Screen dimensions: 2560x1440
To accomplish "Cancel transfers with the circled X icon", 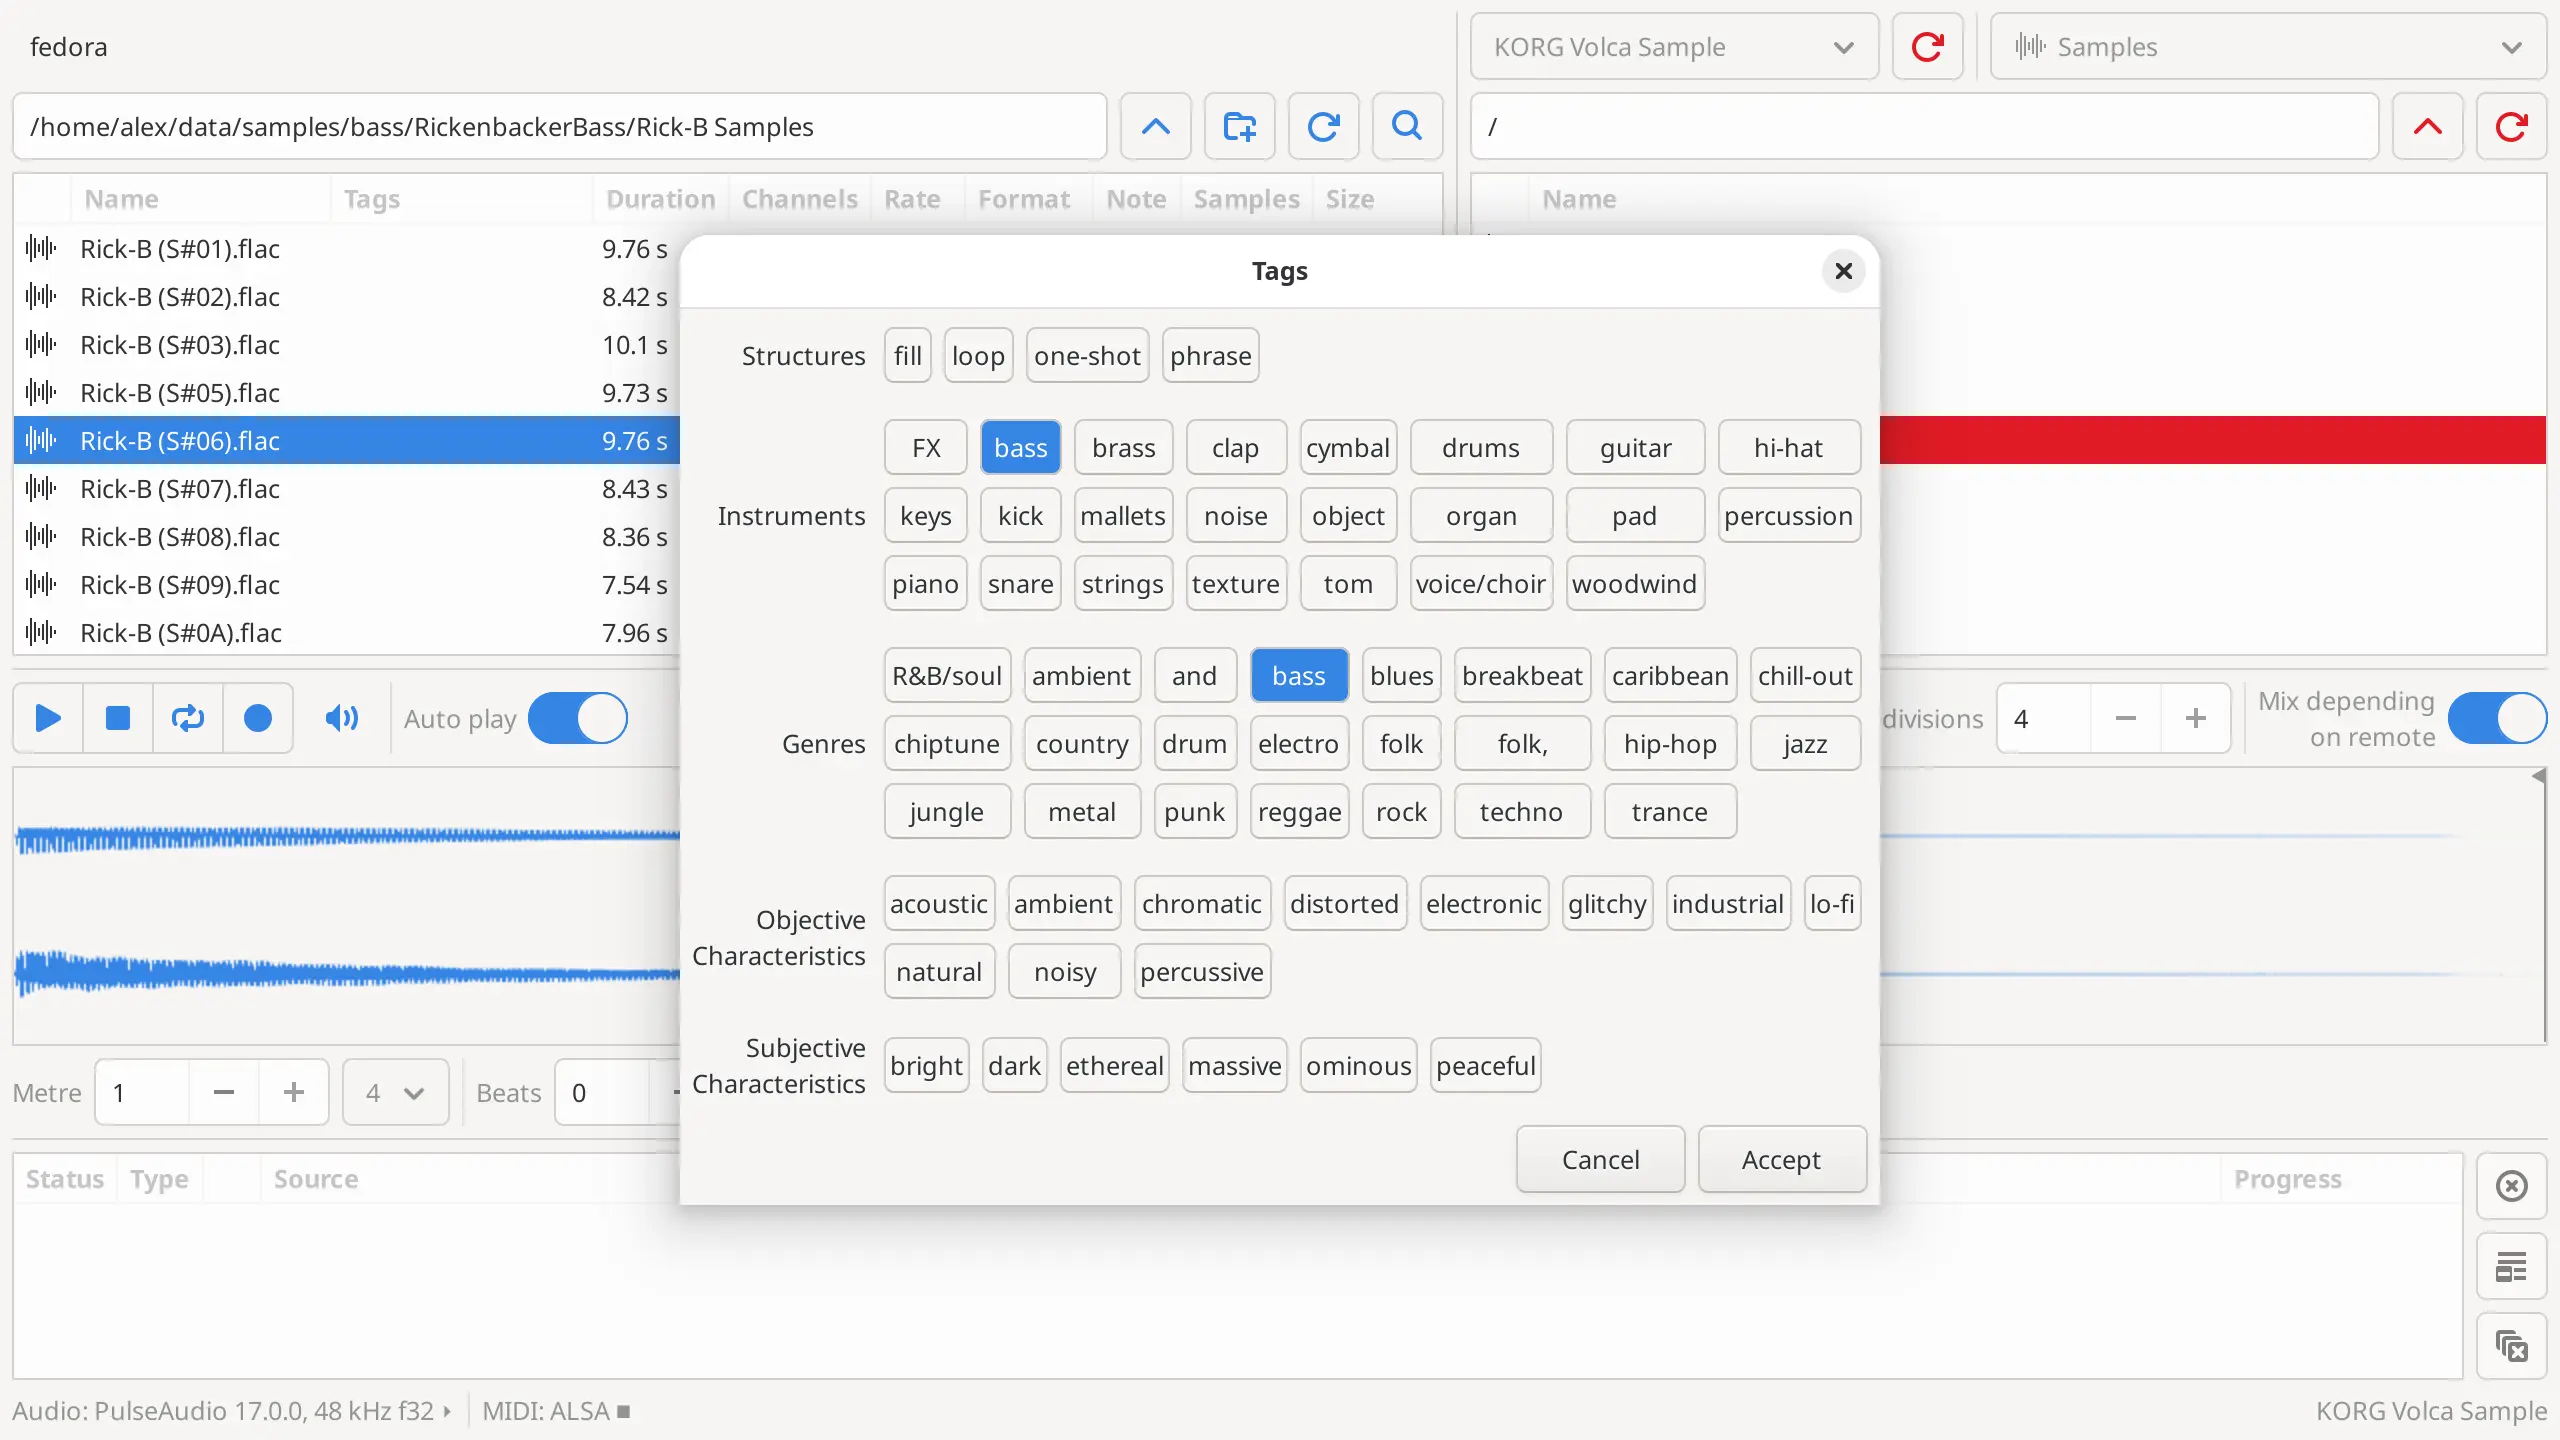I will pos(2511,1186).
